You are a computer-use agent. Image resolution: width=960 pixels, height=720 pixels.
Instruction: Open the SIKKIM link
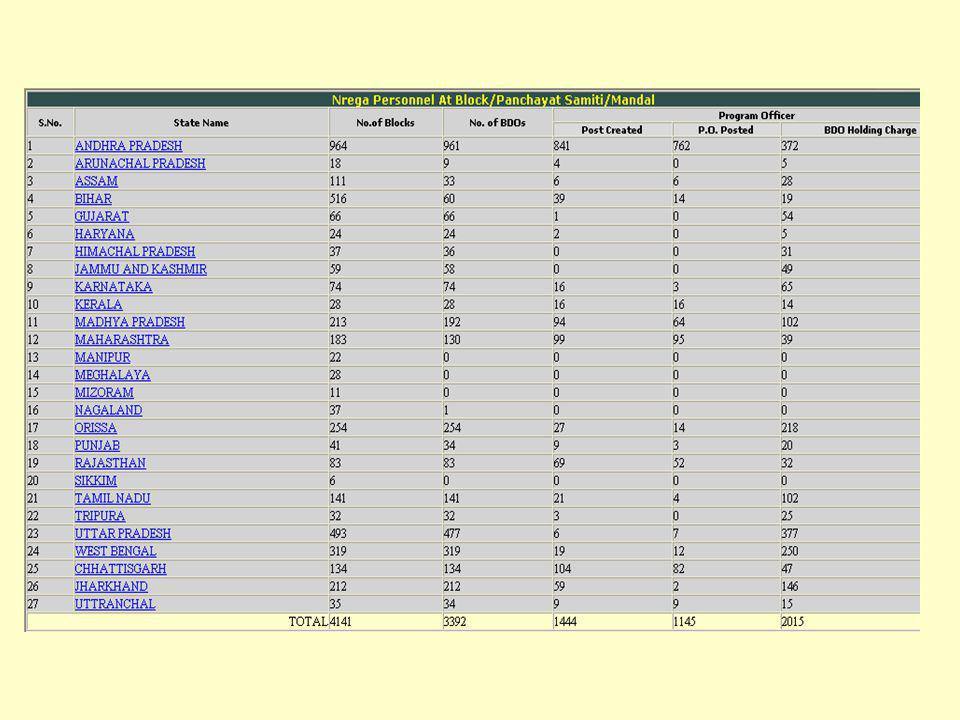[96, 481]
